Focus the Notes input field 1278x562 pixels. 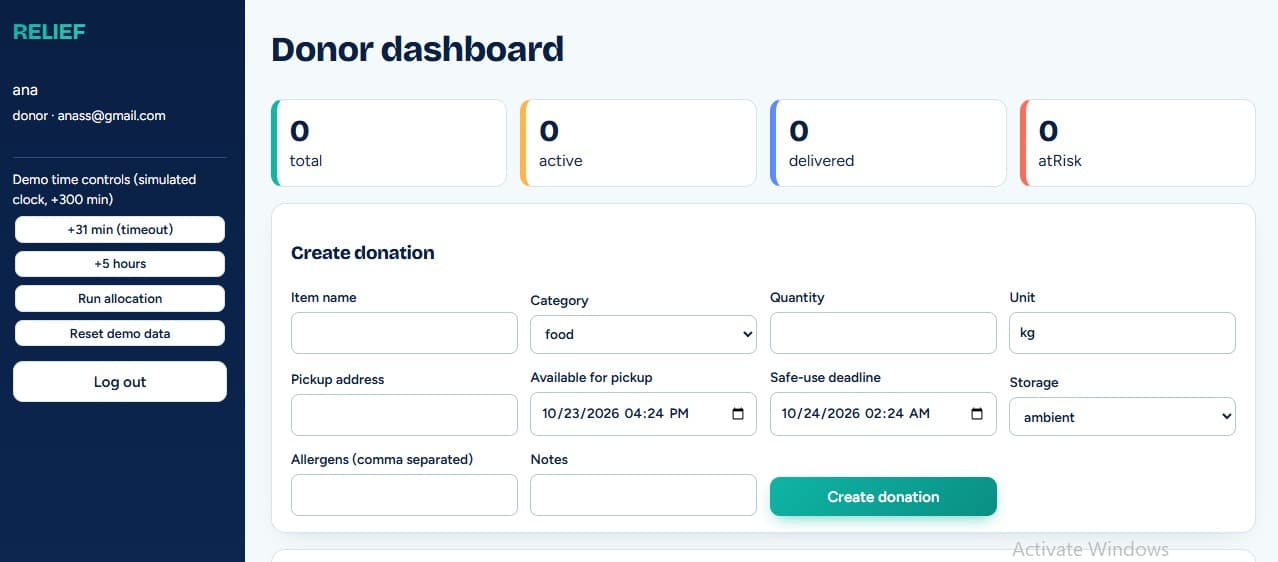[x=643, y=495]
